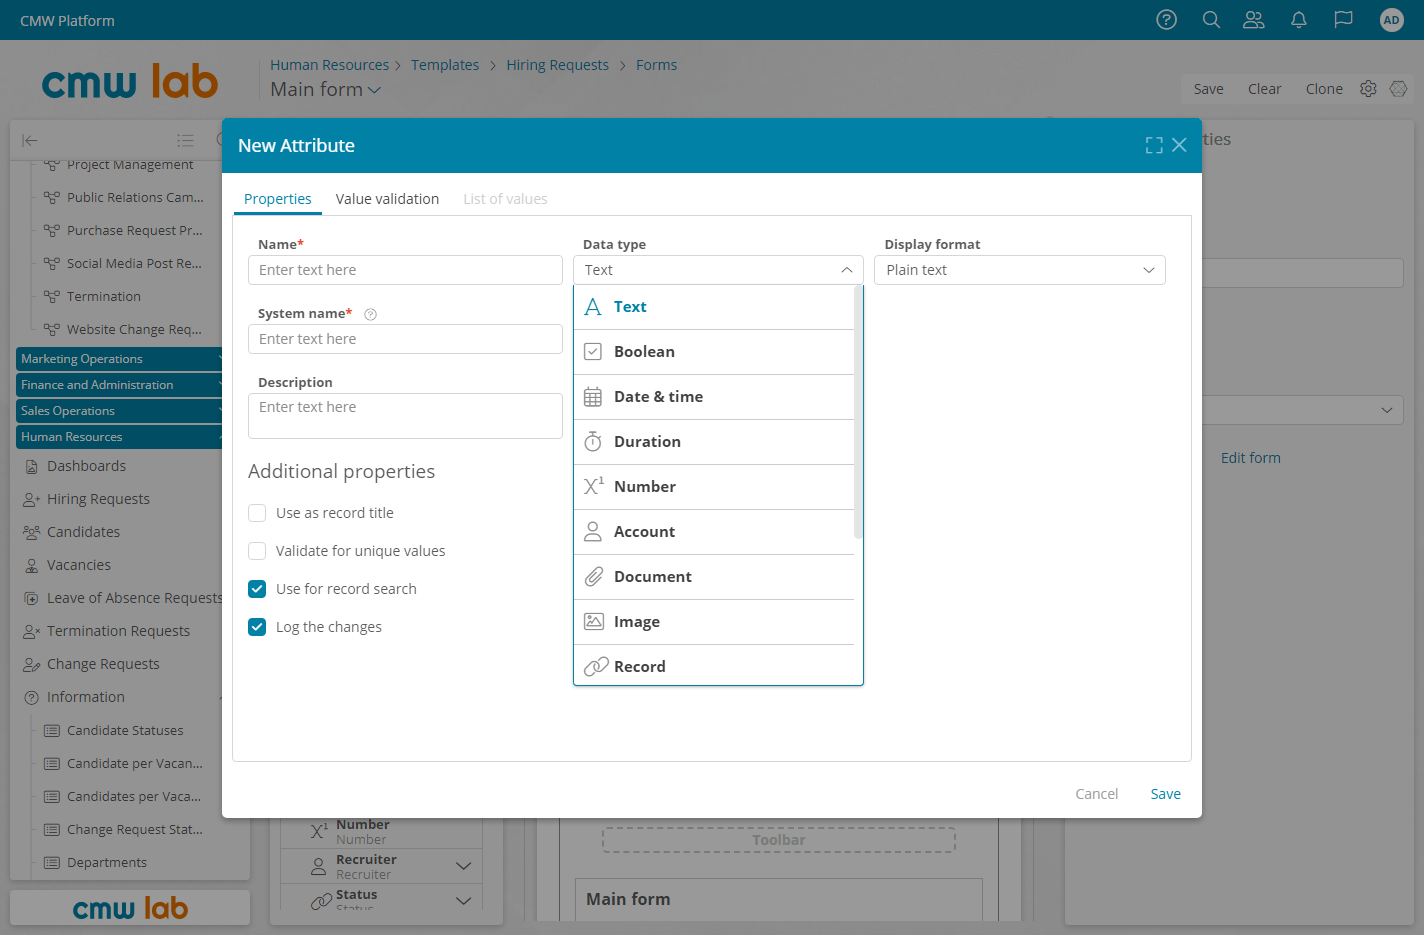Select Image data type
The height and width of the screenshot is (935, 1424).
click(x=714, y=622)
